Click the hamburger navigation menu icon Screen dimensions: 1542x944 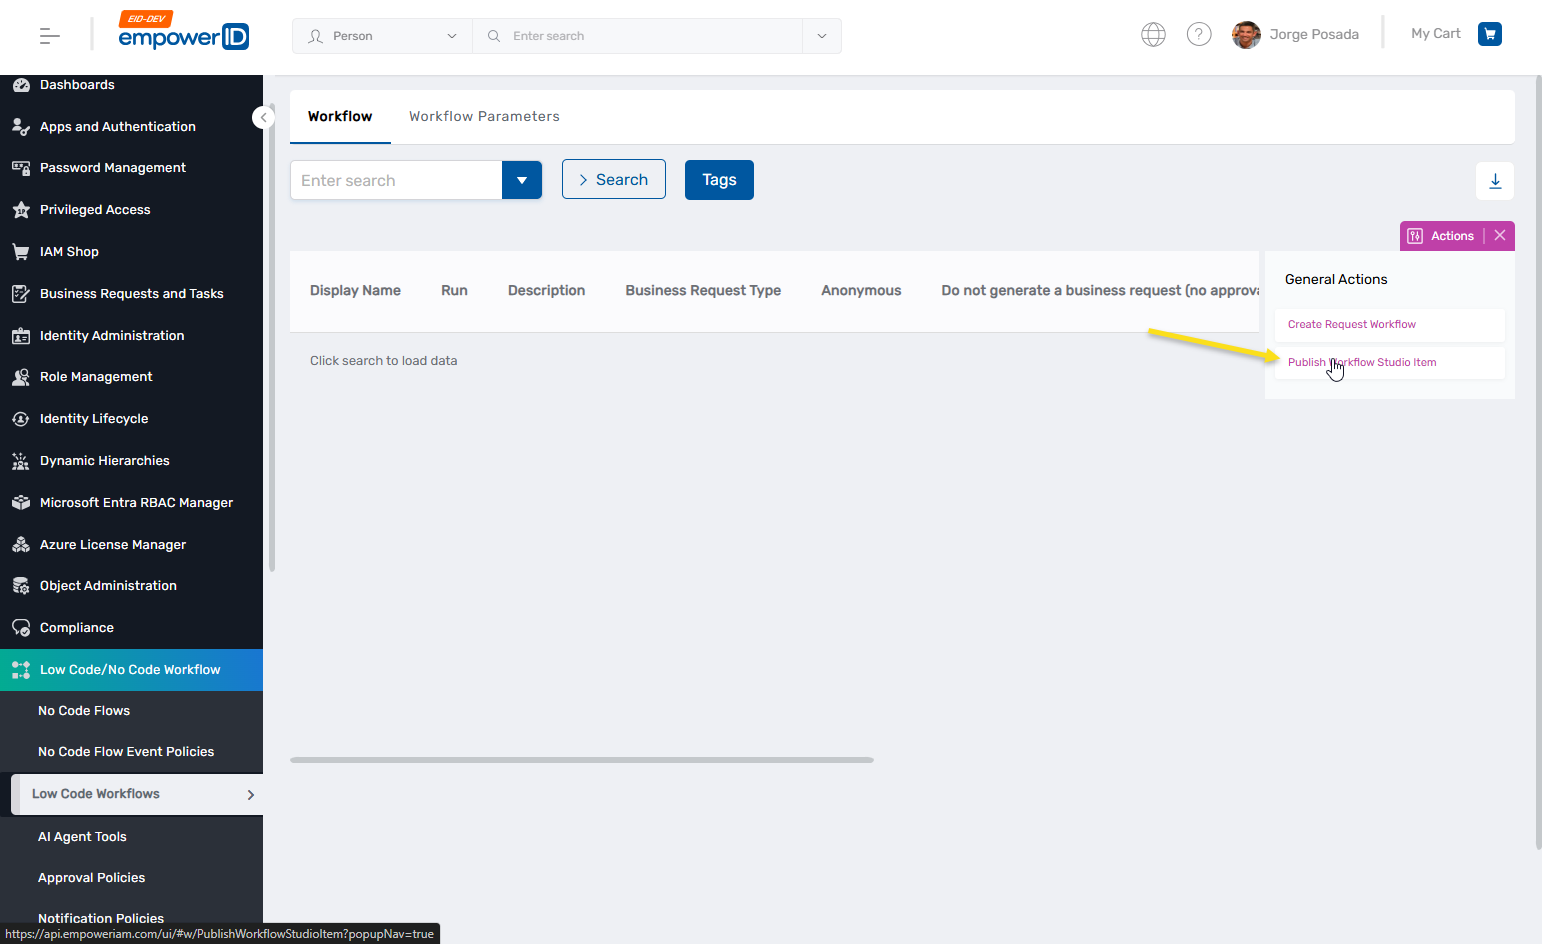point(48,35)
